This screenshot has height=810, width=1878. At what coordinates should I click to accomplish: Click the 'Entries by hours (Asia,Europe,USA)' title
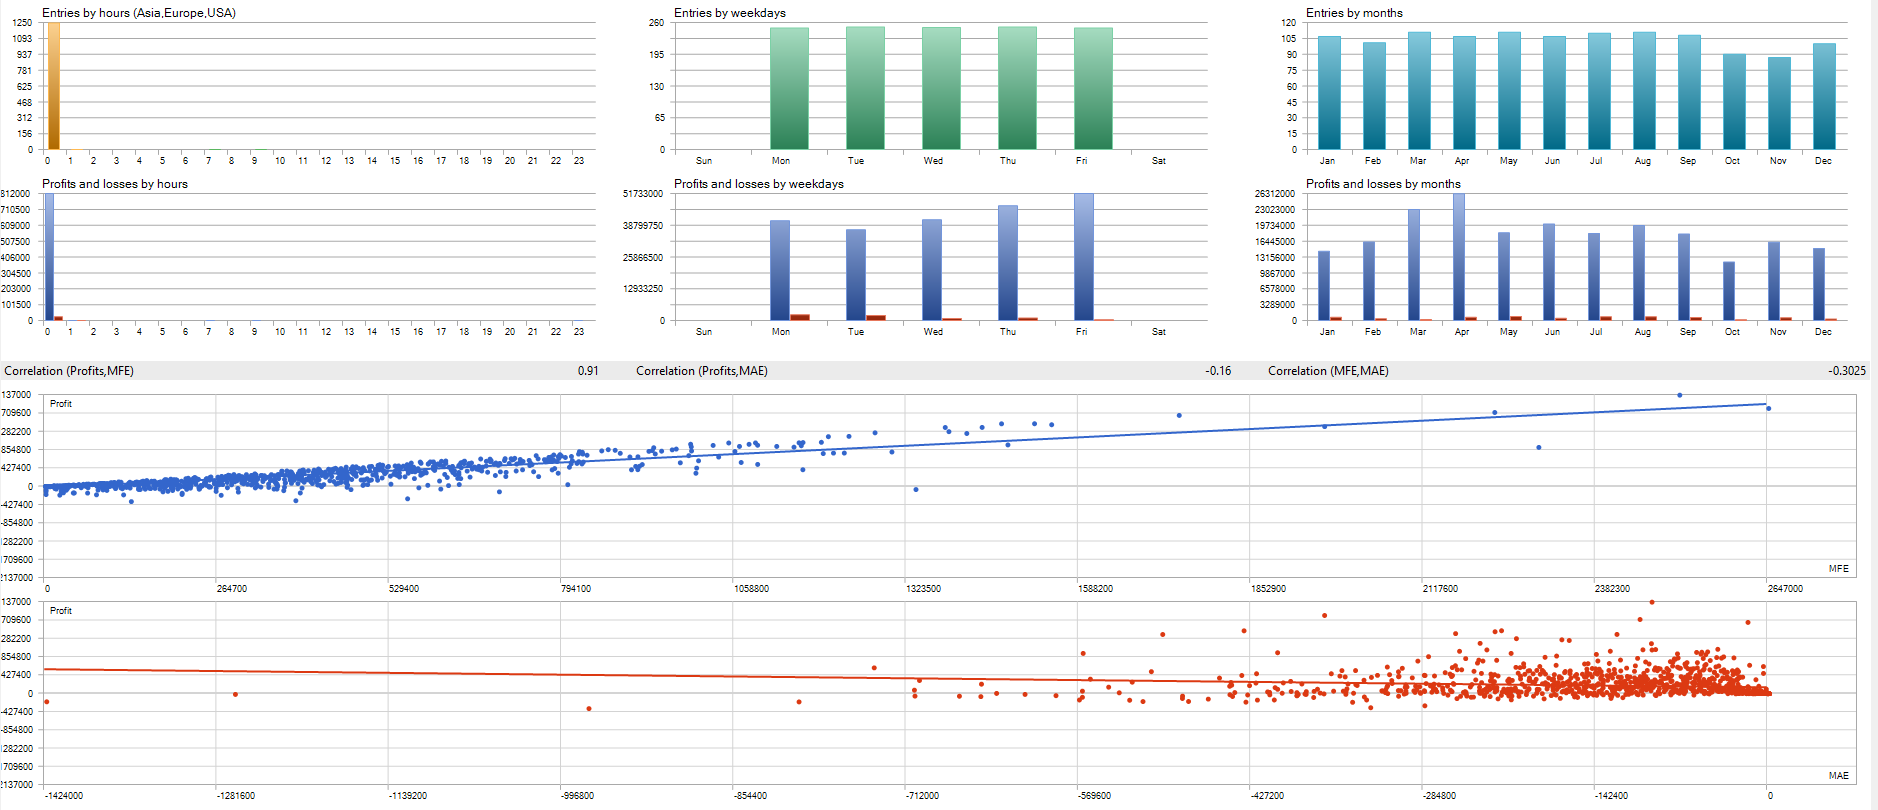139,13
